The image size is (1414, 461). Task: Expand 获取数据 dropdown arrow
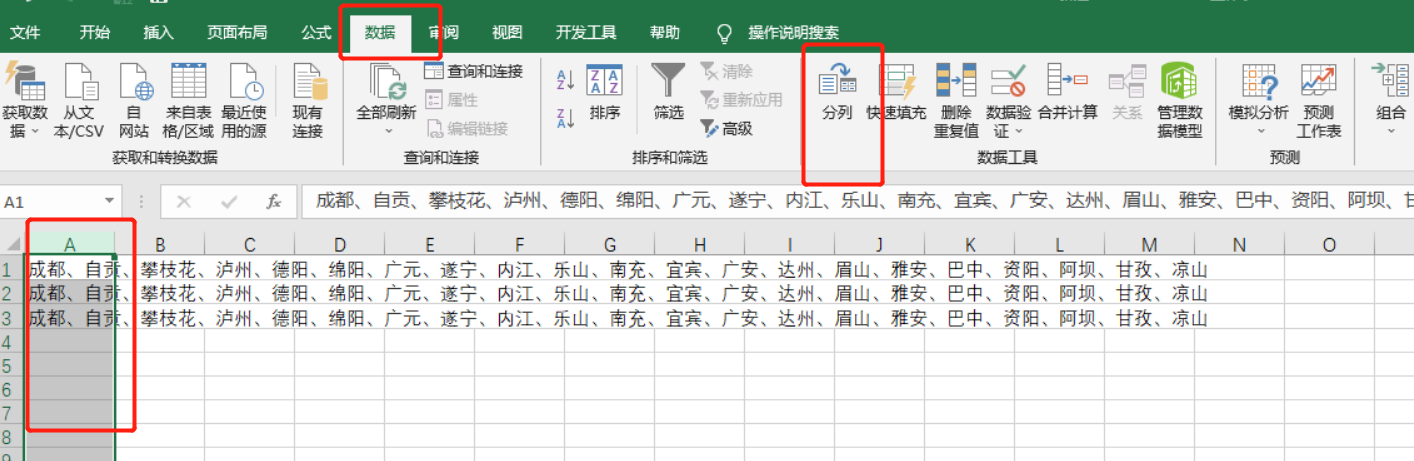36,131
